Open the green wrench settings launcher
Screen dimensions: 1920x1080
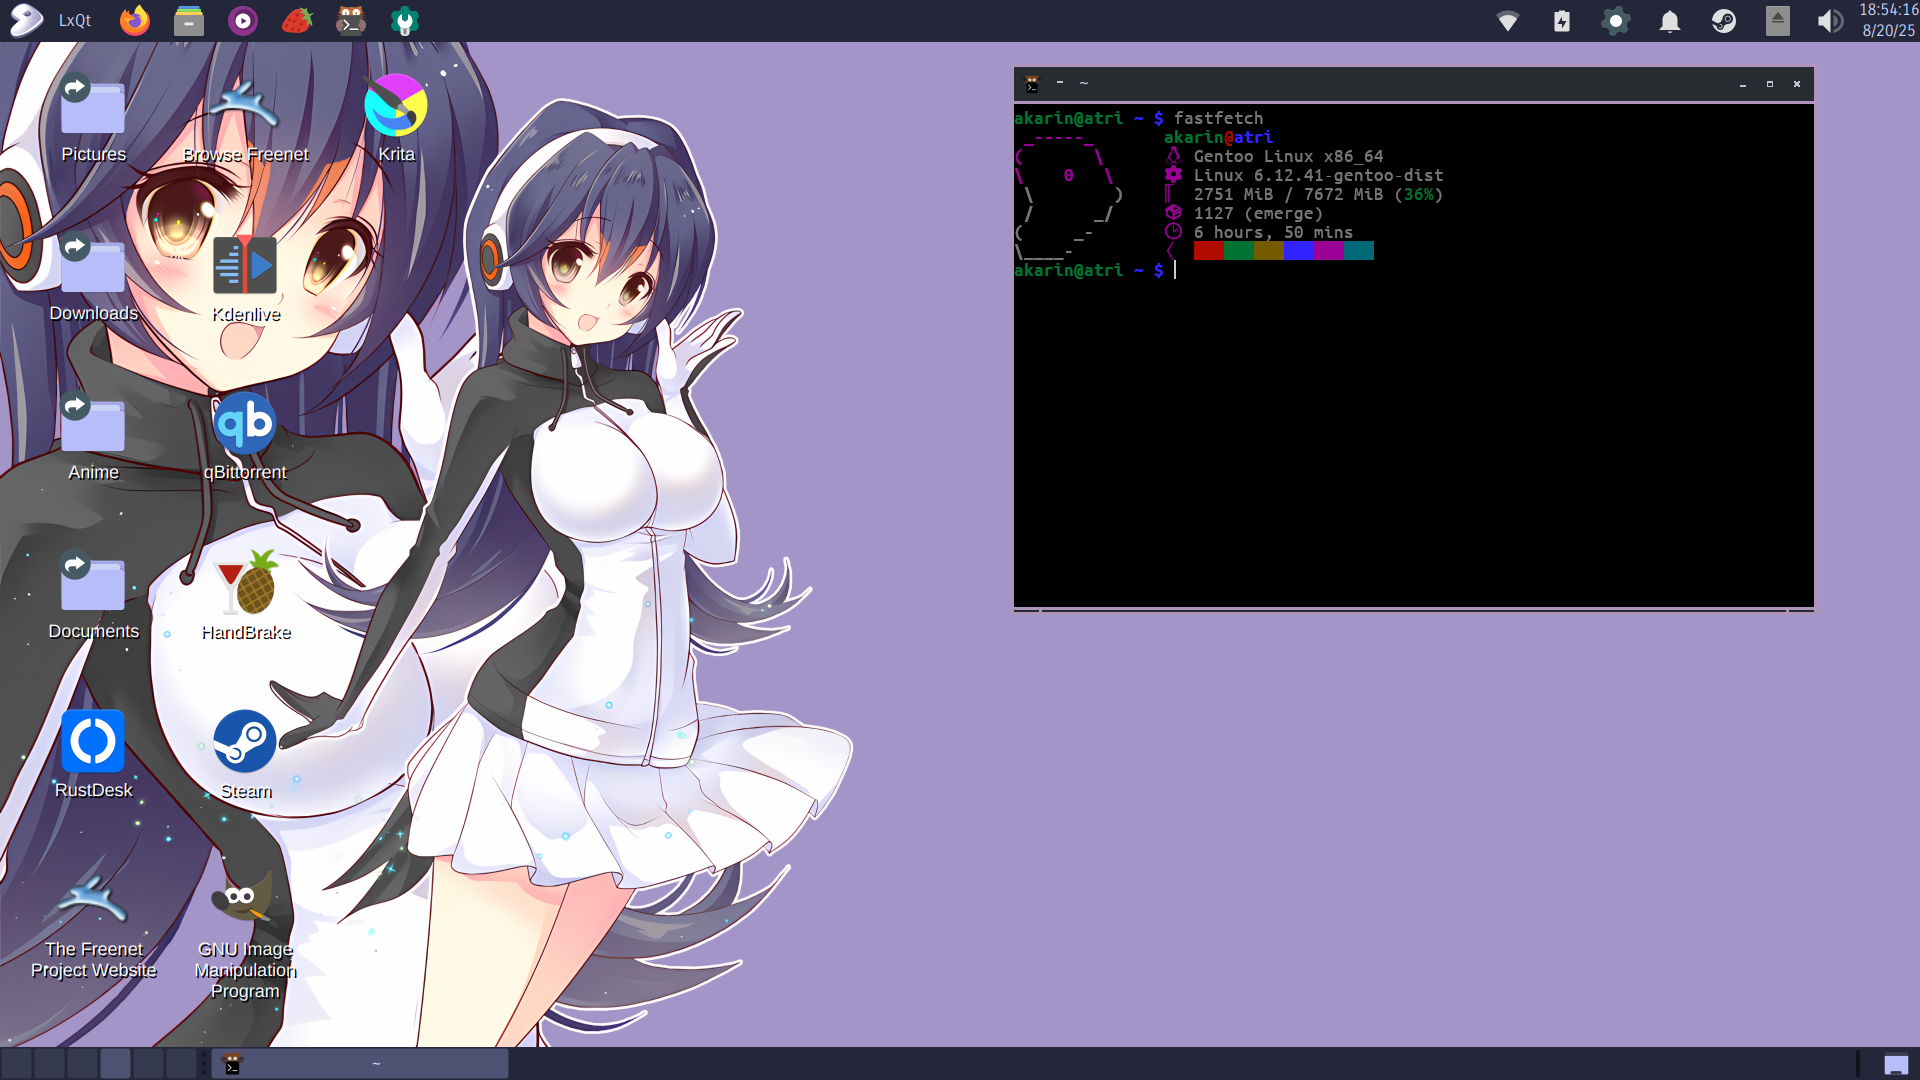click(404, 20)
